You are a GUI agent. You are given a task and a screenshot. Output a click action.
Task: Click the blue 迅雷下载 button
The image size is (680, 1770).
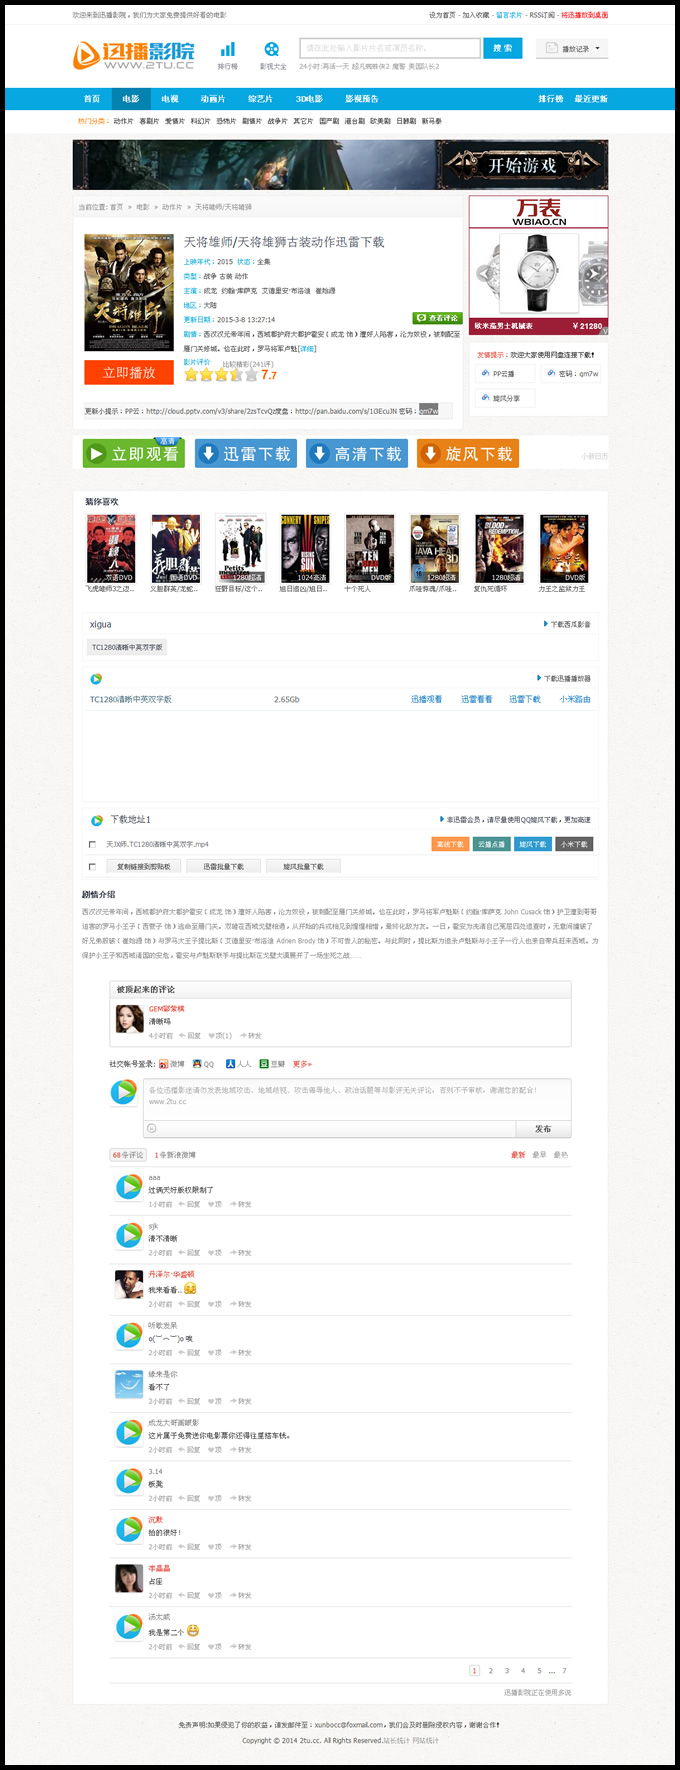(x=246, y=454)
